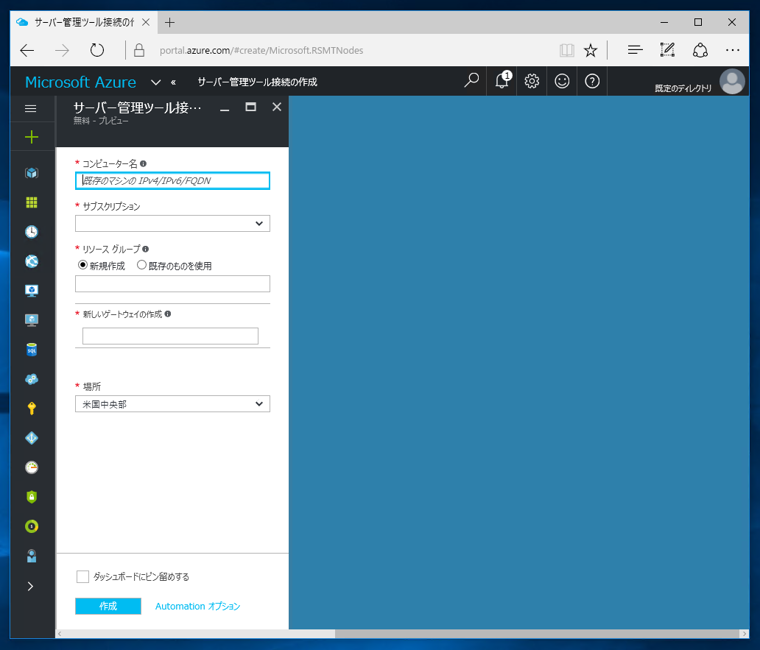Toggle Edge reading view book icon
Screen dimensions: 760x650
coord(567,50)
